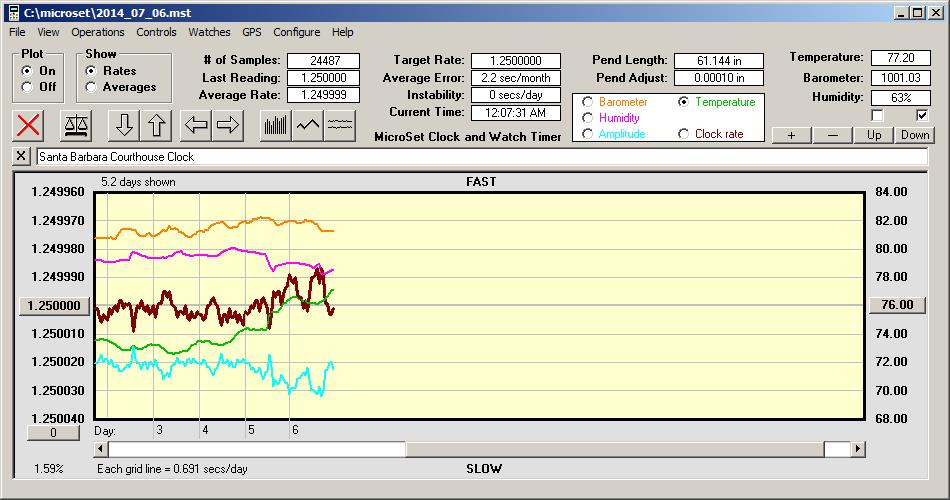Select the zigzag line plot style icon
The width and height of the screenshot is (950, 500).
pyautogui.click(x=308, y=125)
